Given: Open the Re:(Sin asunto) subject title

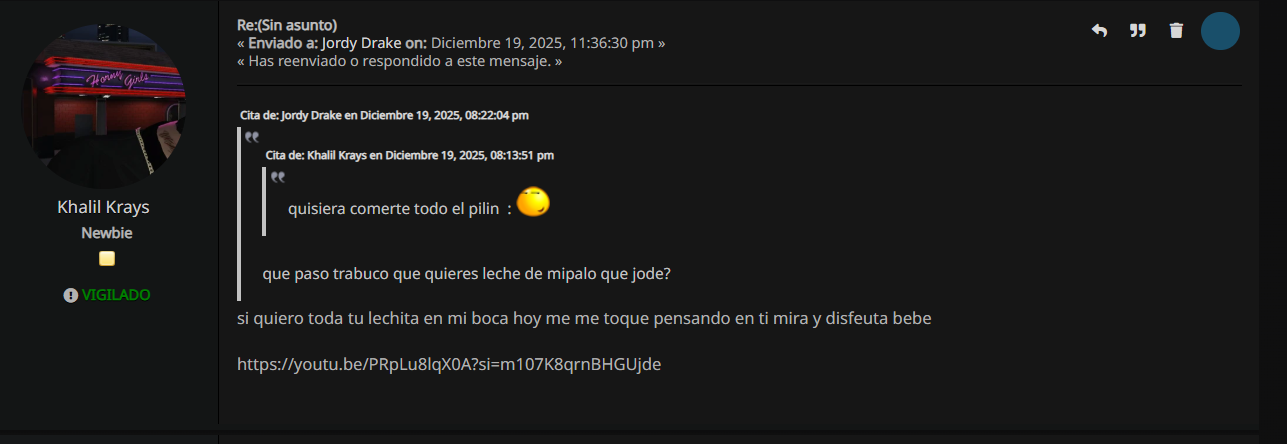Looking at the screenshot, I should pyautogui.click(x=287, y=25).
